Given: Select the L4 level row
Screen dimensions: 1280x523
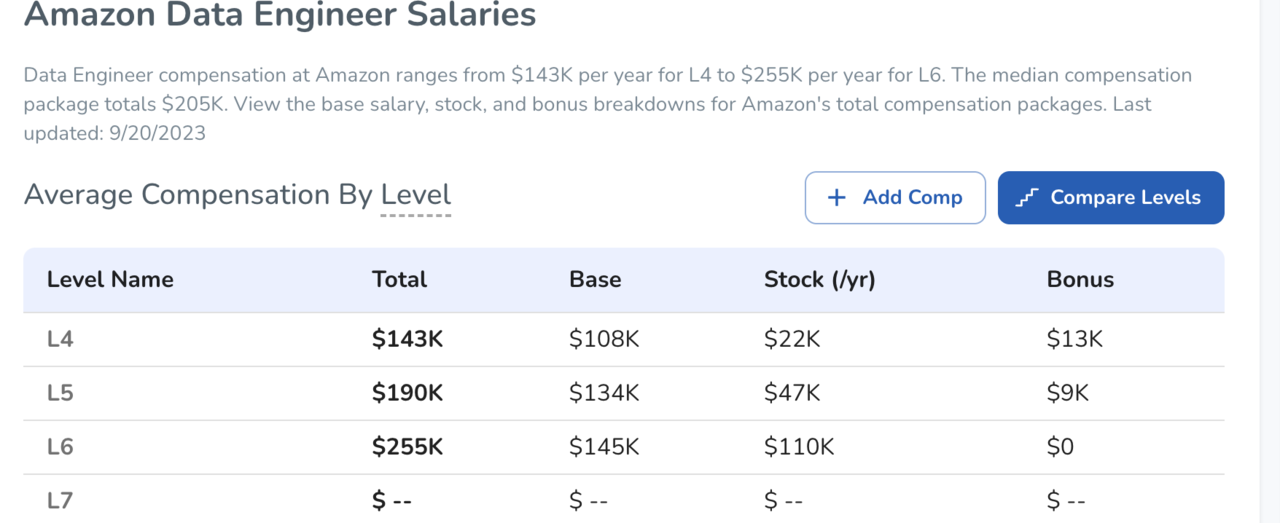Looking at the screenshot, I should (x=624, y=339).
